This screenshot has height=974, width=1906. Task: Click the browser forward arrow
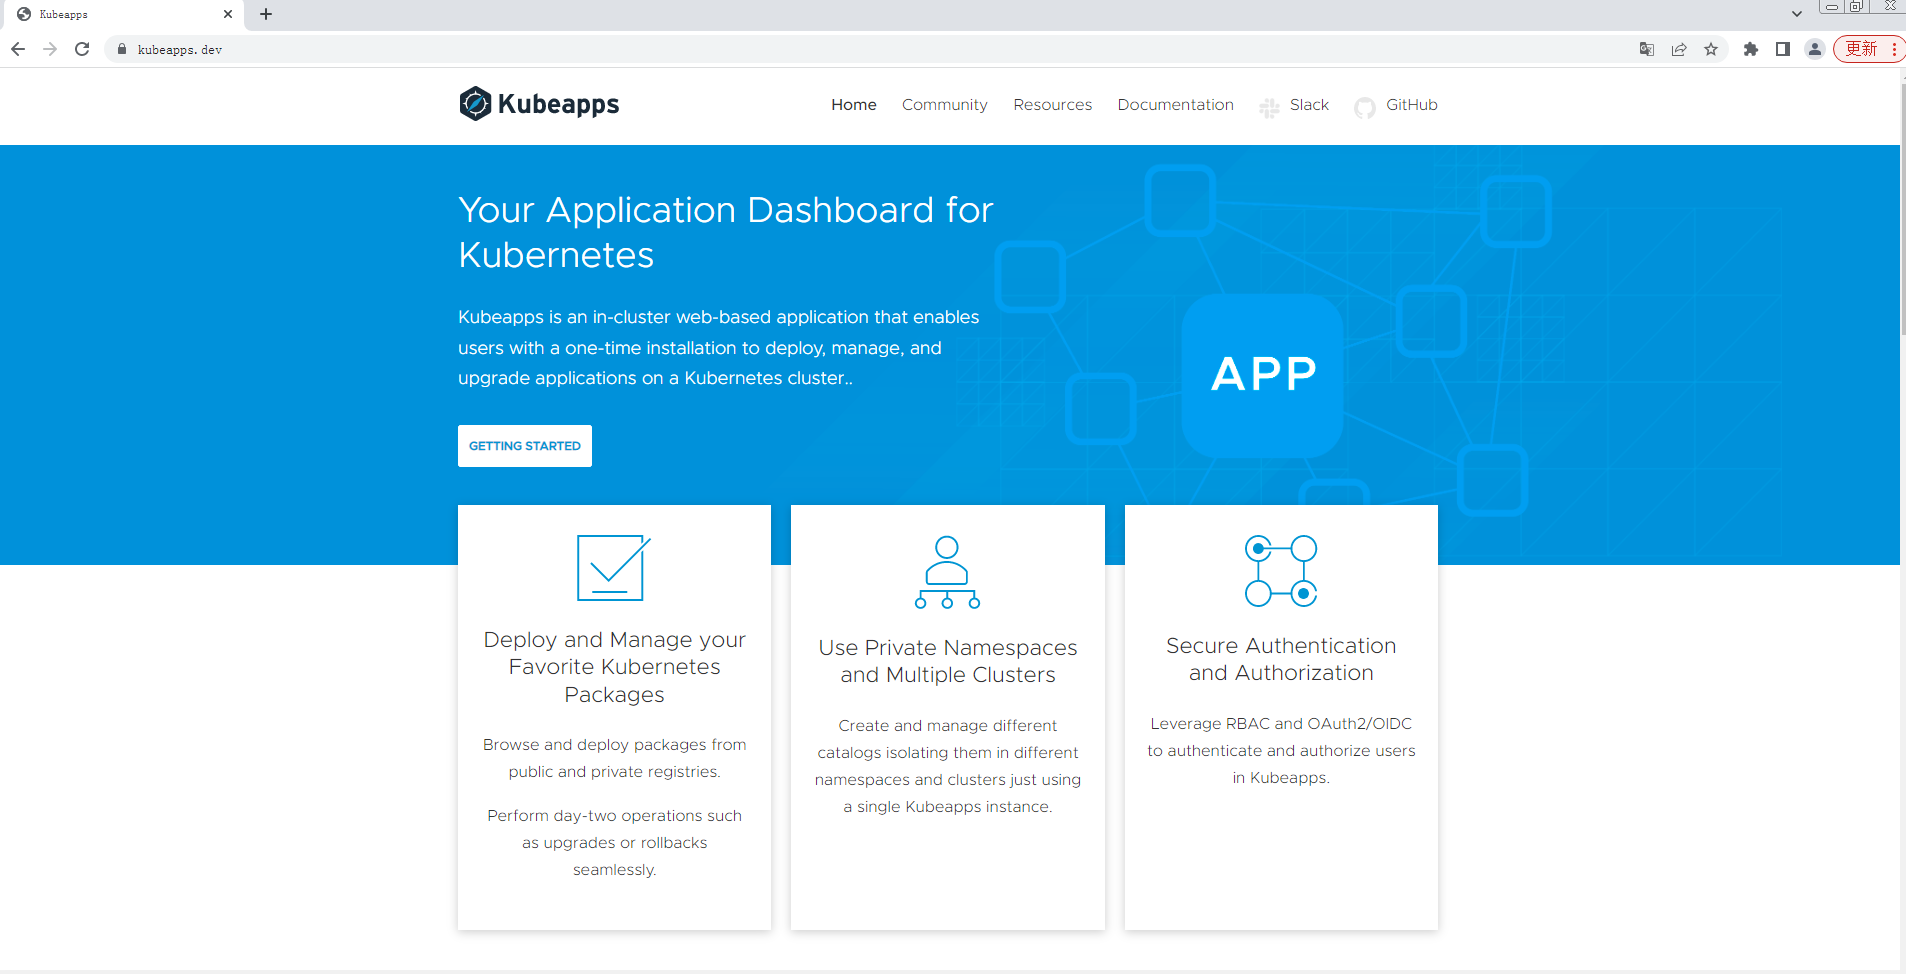(50, 49)
